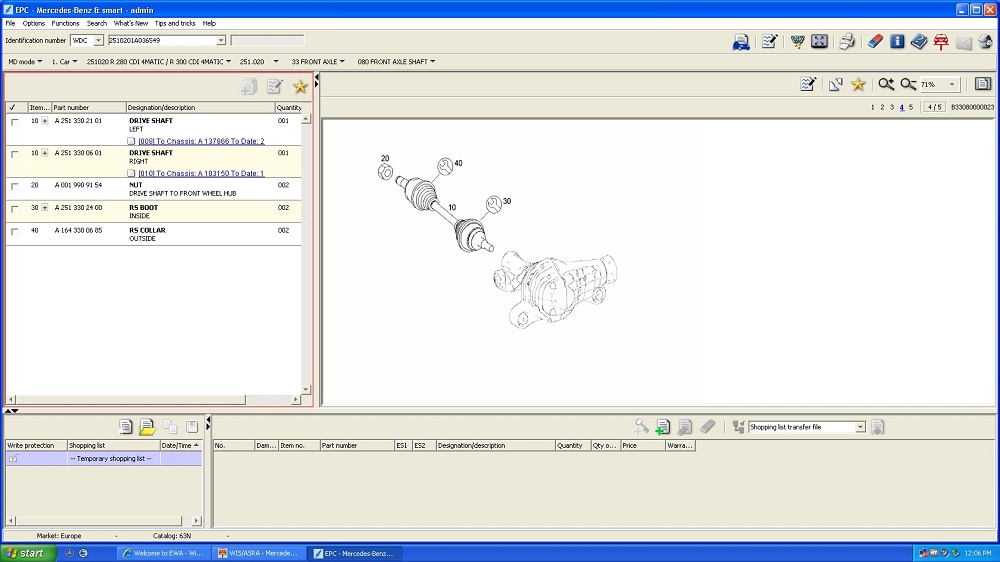Open the File menu
The width and height of the screenshot is (1000, 562).
tap(10, 23)
